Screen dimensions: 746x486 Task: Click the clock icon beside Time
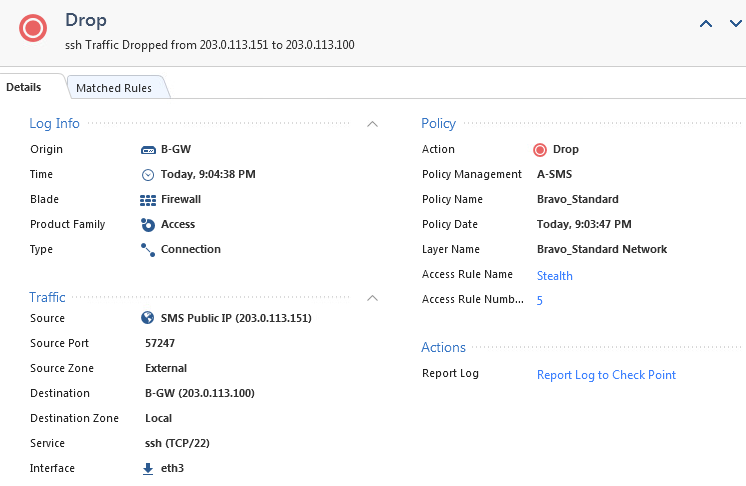tap(148, 175)
